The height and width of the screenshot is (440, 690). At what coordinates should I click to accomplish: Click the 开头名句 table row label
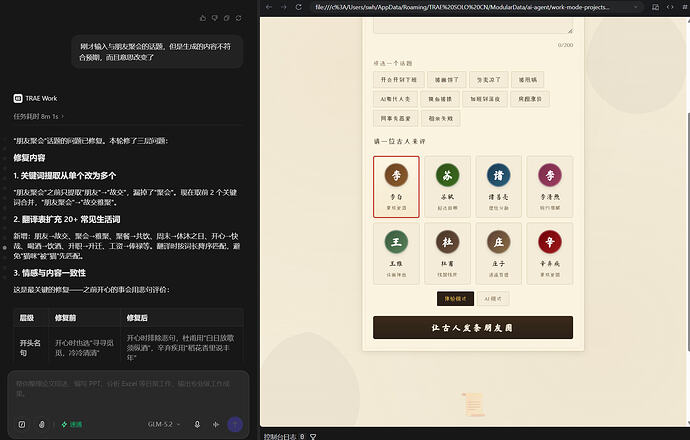point(30,348)
